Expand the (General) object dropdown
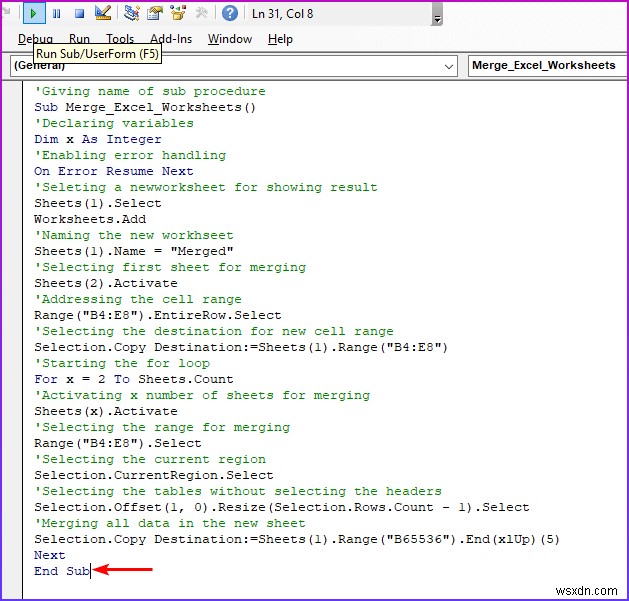Viewport: 629px width, 601px height. pos(449,66)
